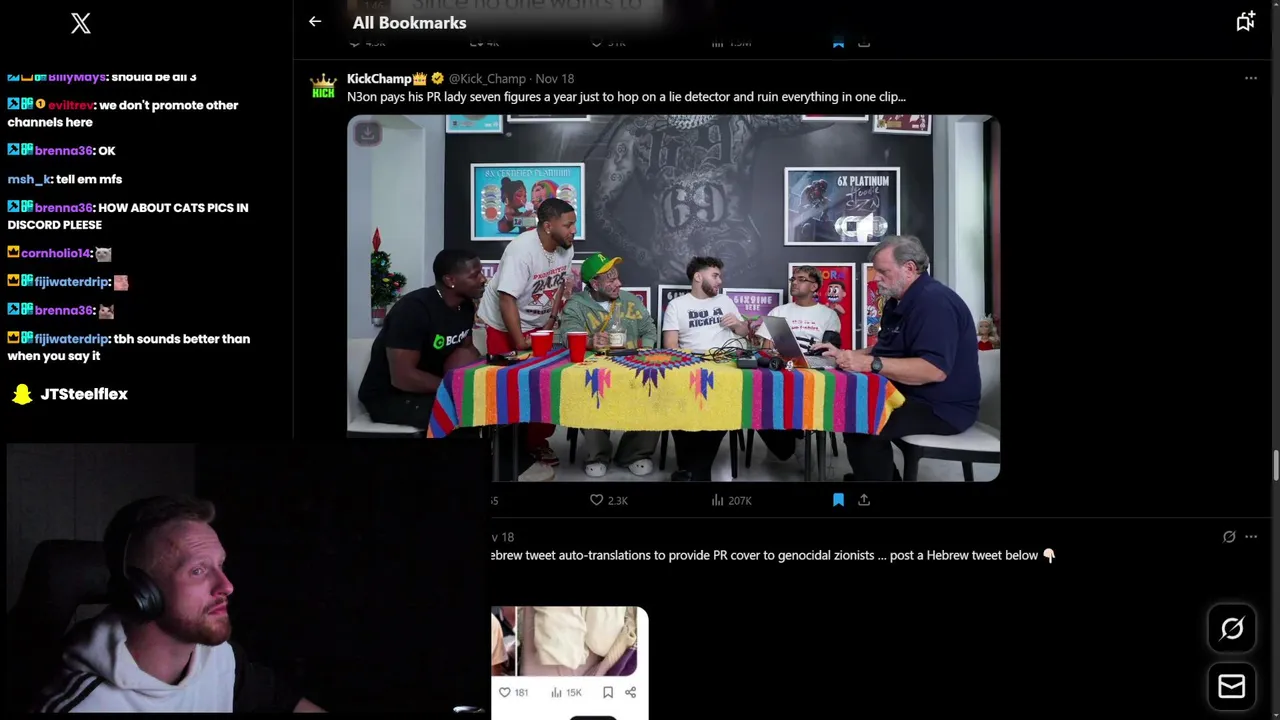Click the Hebrew tweet auto-translations post text
Screen dimensions: 1280x720
coord(773,555)
